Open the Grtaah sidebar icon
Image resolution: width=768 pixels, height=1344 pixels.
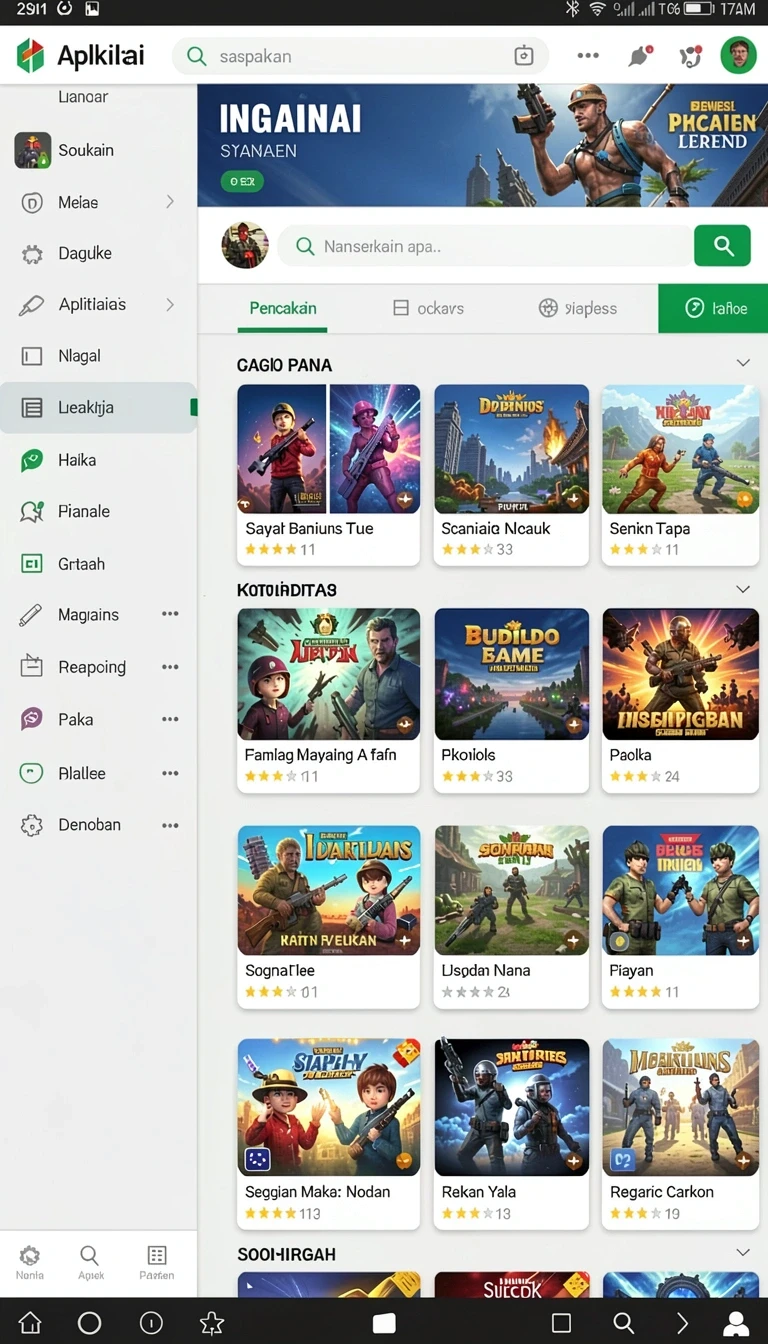pos(32,564)
